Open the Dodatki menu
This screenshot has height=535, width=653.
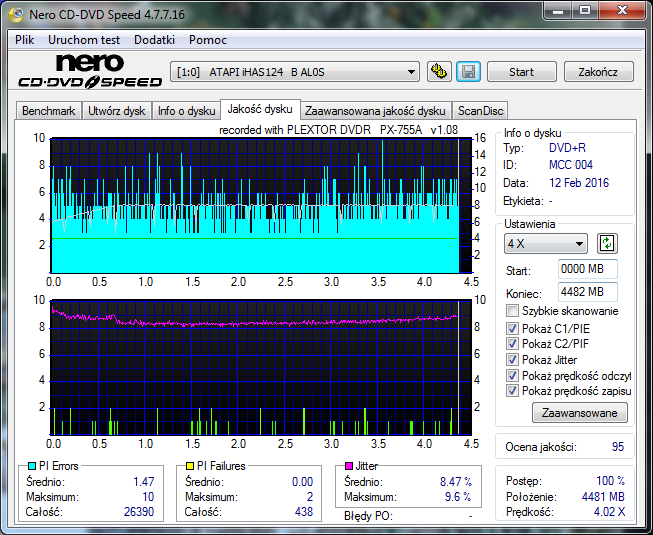[x=154, y=40]
